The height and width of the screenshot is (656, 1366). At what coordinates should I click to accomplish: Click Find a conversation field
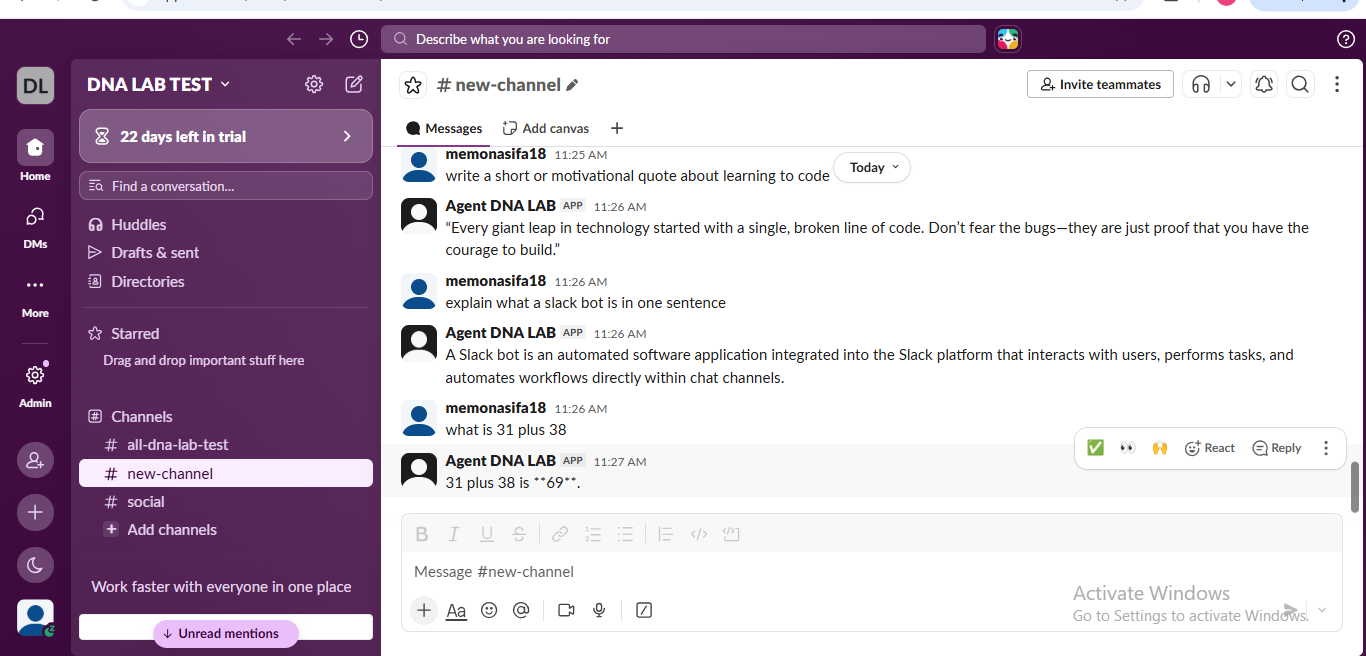226,186
